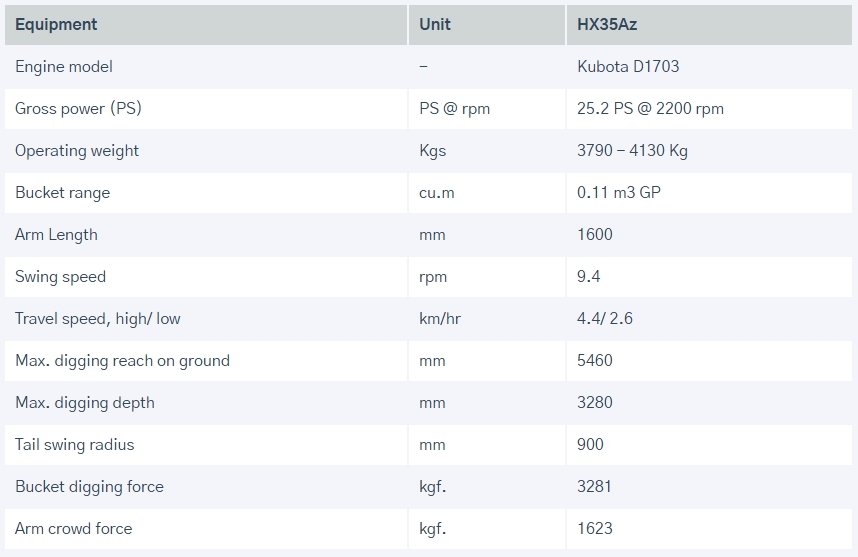This screenshot has width=858, height=557.
Task: Select the Engine model row label
Action: click(x=64, y=67)
